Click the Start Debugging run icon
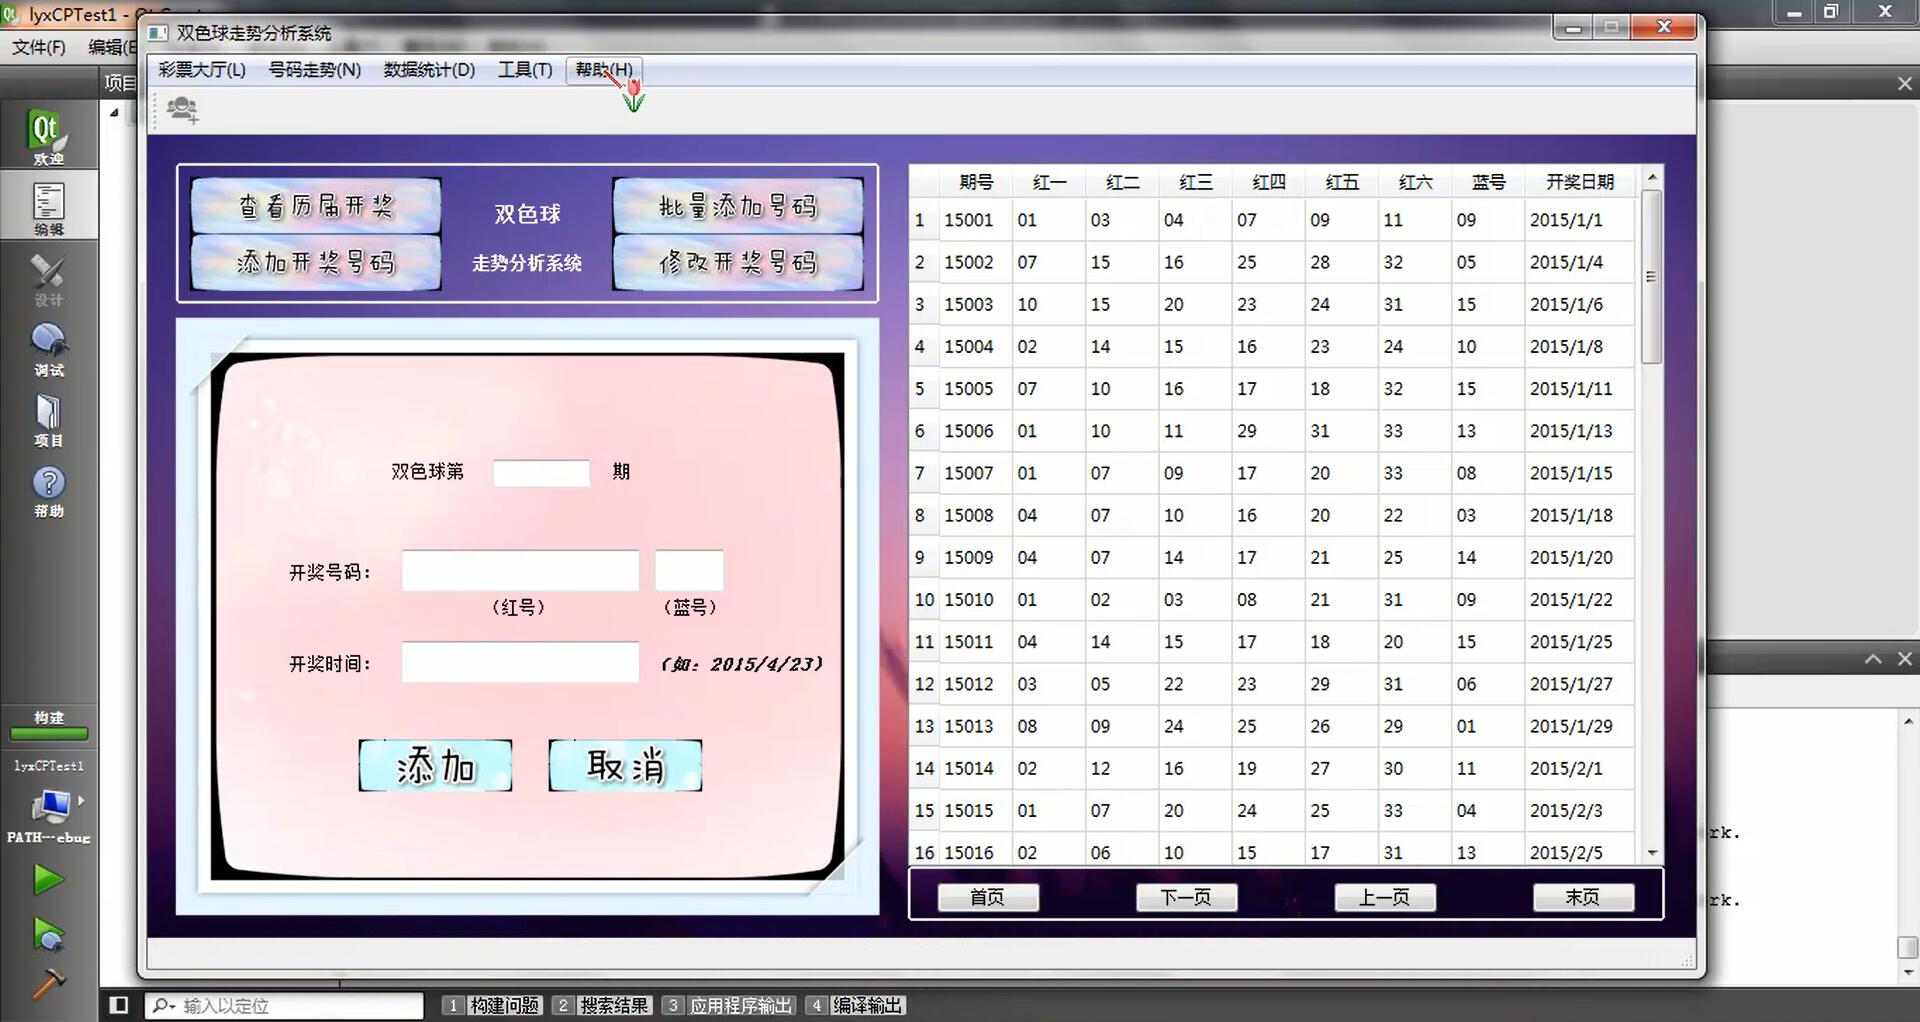Screen dimensions: 1920x1022 click(x=47, y=934)
